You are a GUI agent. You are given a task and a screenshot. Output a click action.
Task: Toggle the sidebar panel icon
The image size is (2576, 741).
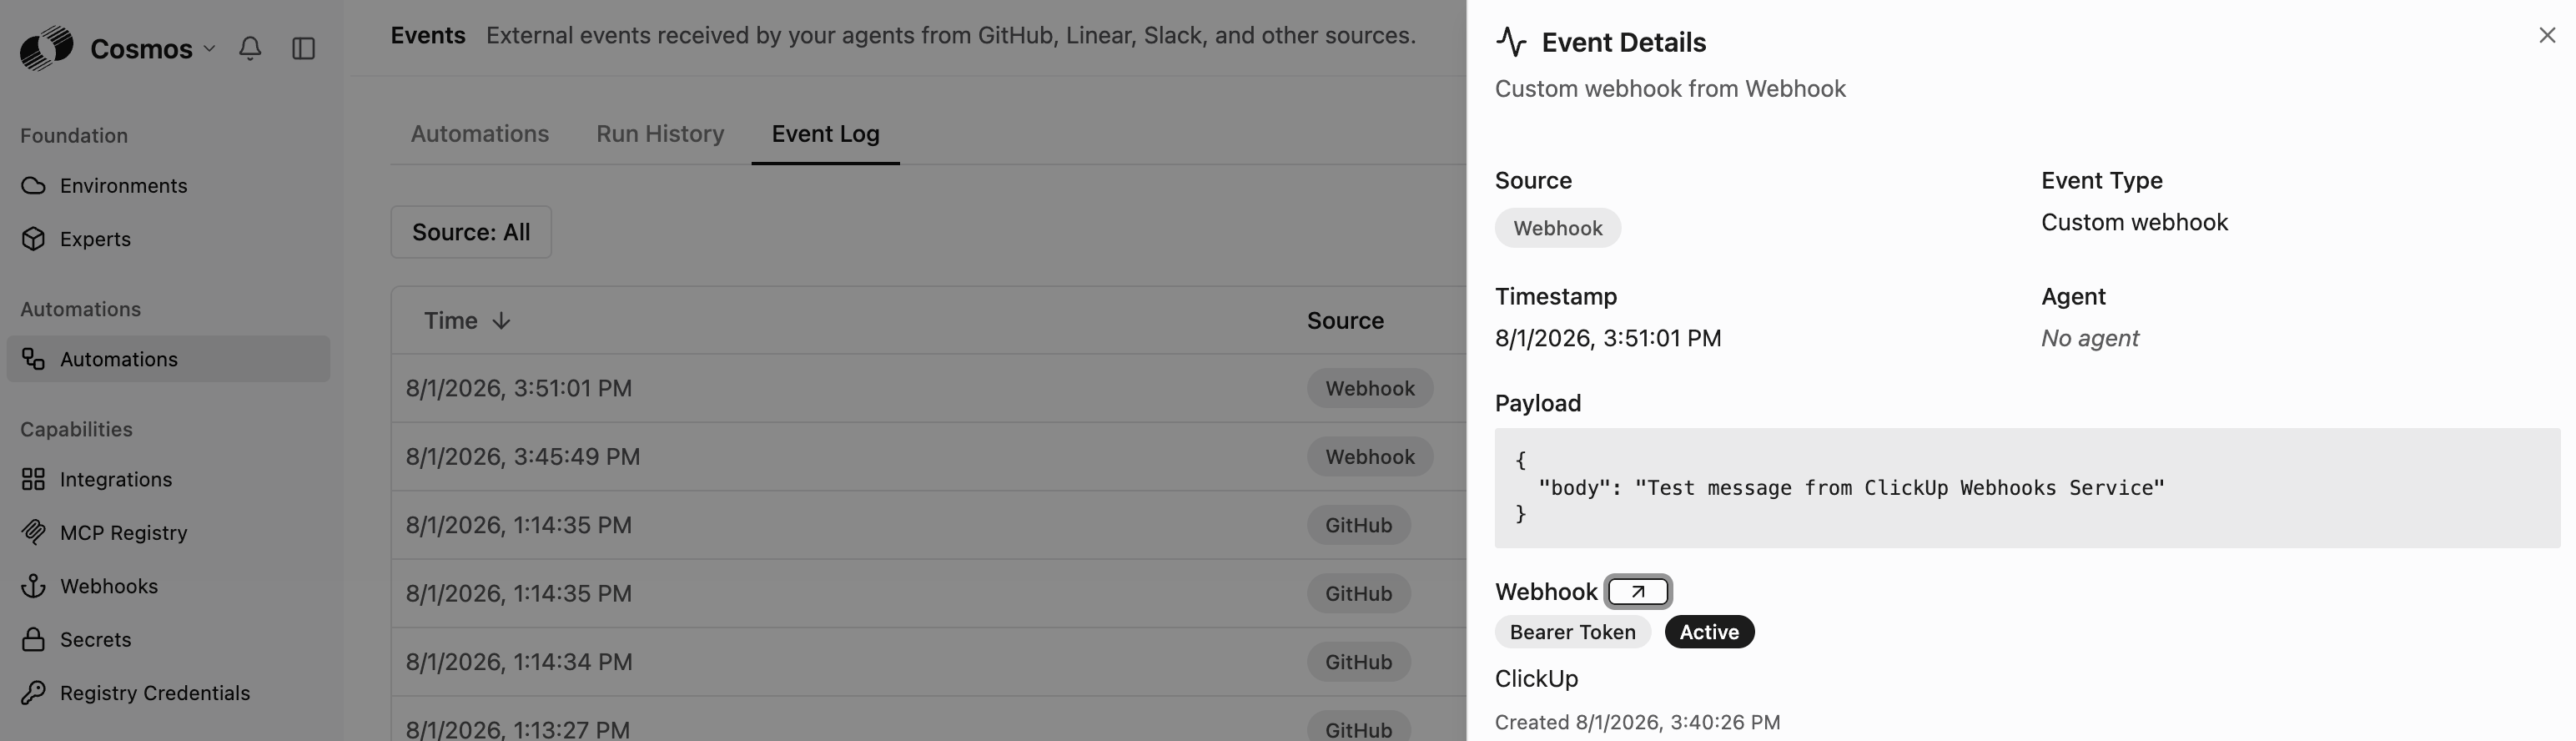304,48
